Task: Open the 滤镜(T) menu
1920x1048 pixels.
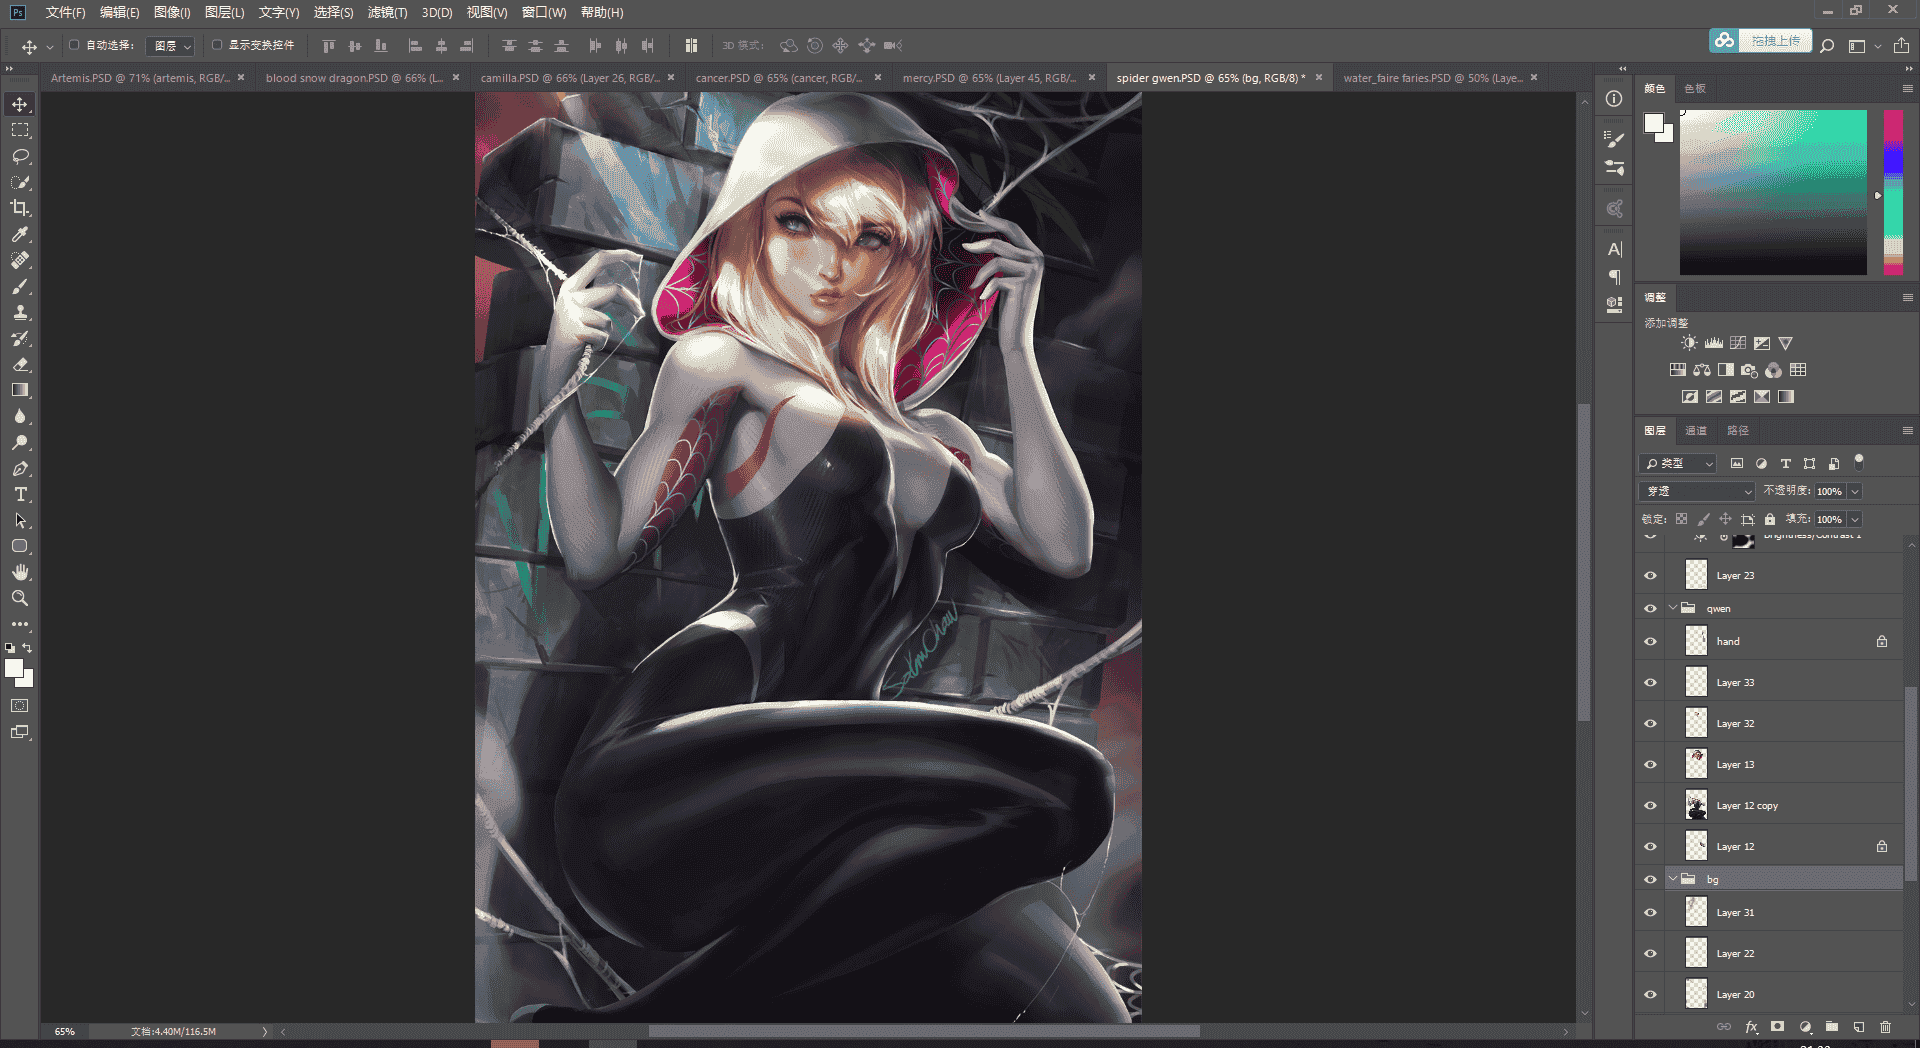Action: (x=387, y=12)
